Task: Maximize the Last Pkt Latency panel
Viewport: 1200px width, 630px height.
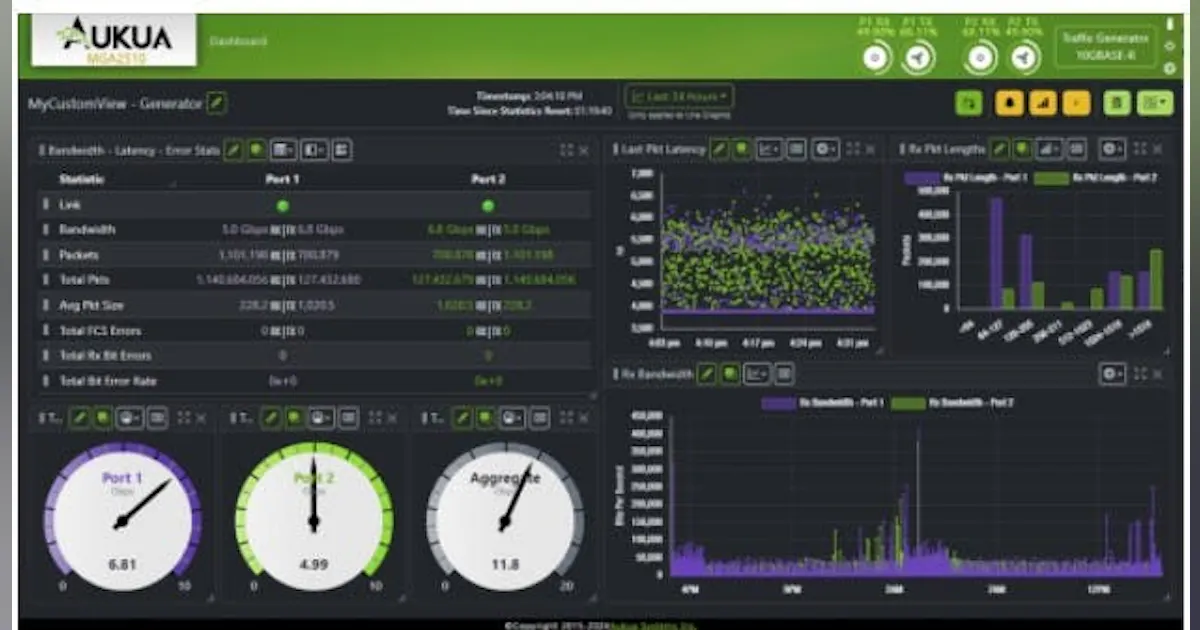Action: (x=854, y=149)
